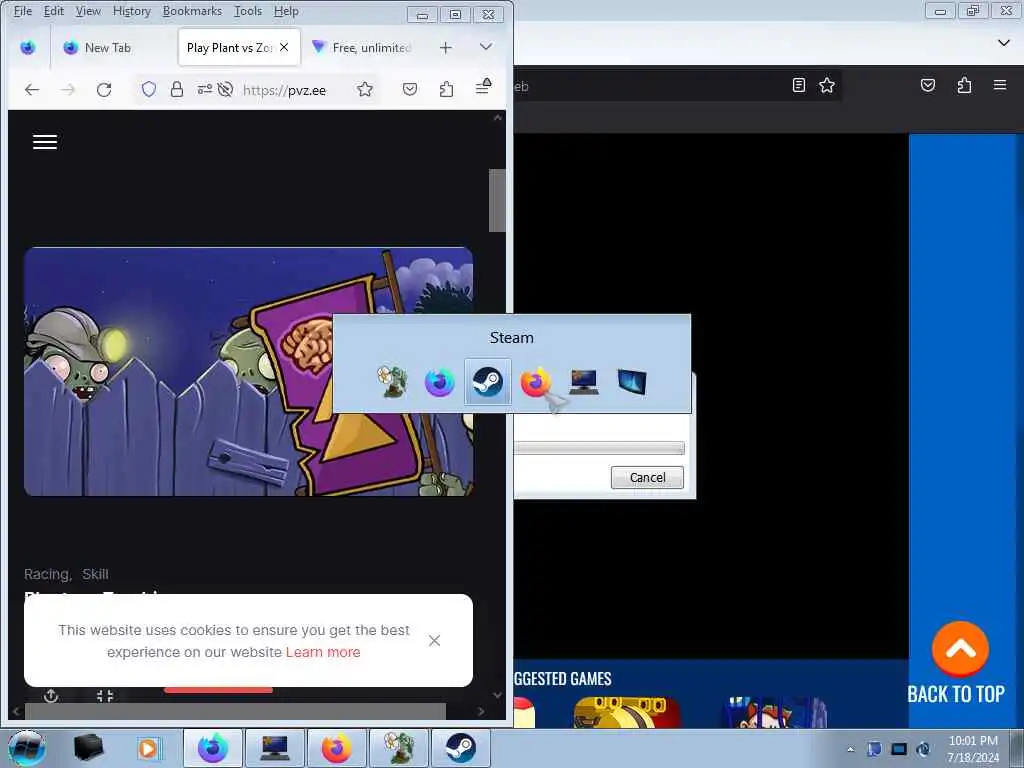Viewport: 1024px width, 768px height.
Task: Click the exit fullscreen icon below the cookie banner
Action: point(105,696)
